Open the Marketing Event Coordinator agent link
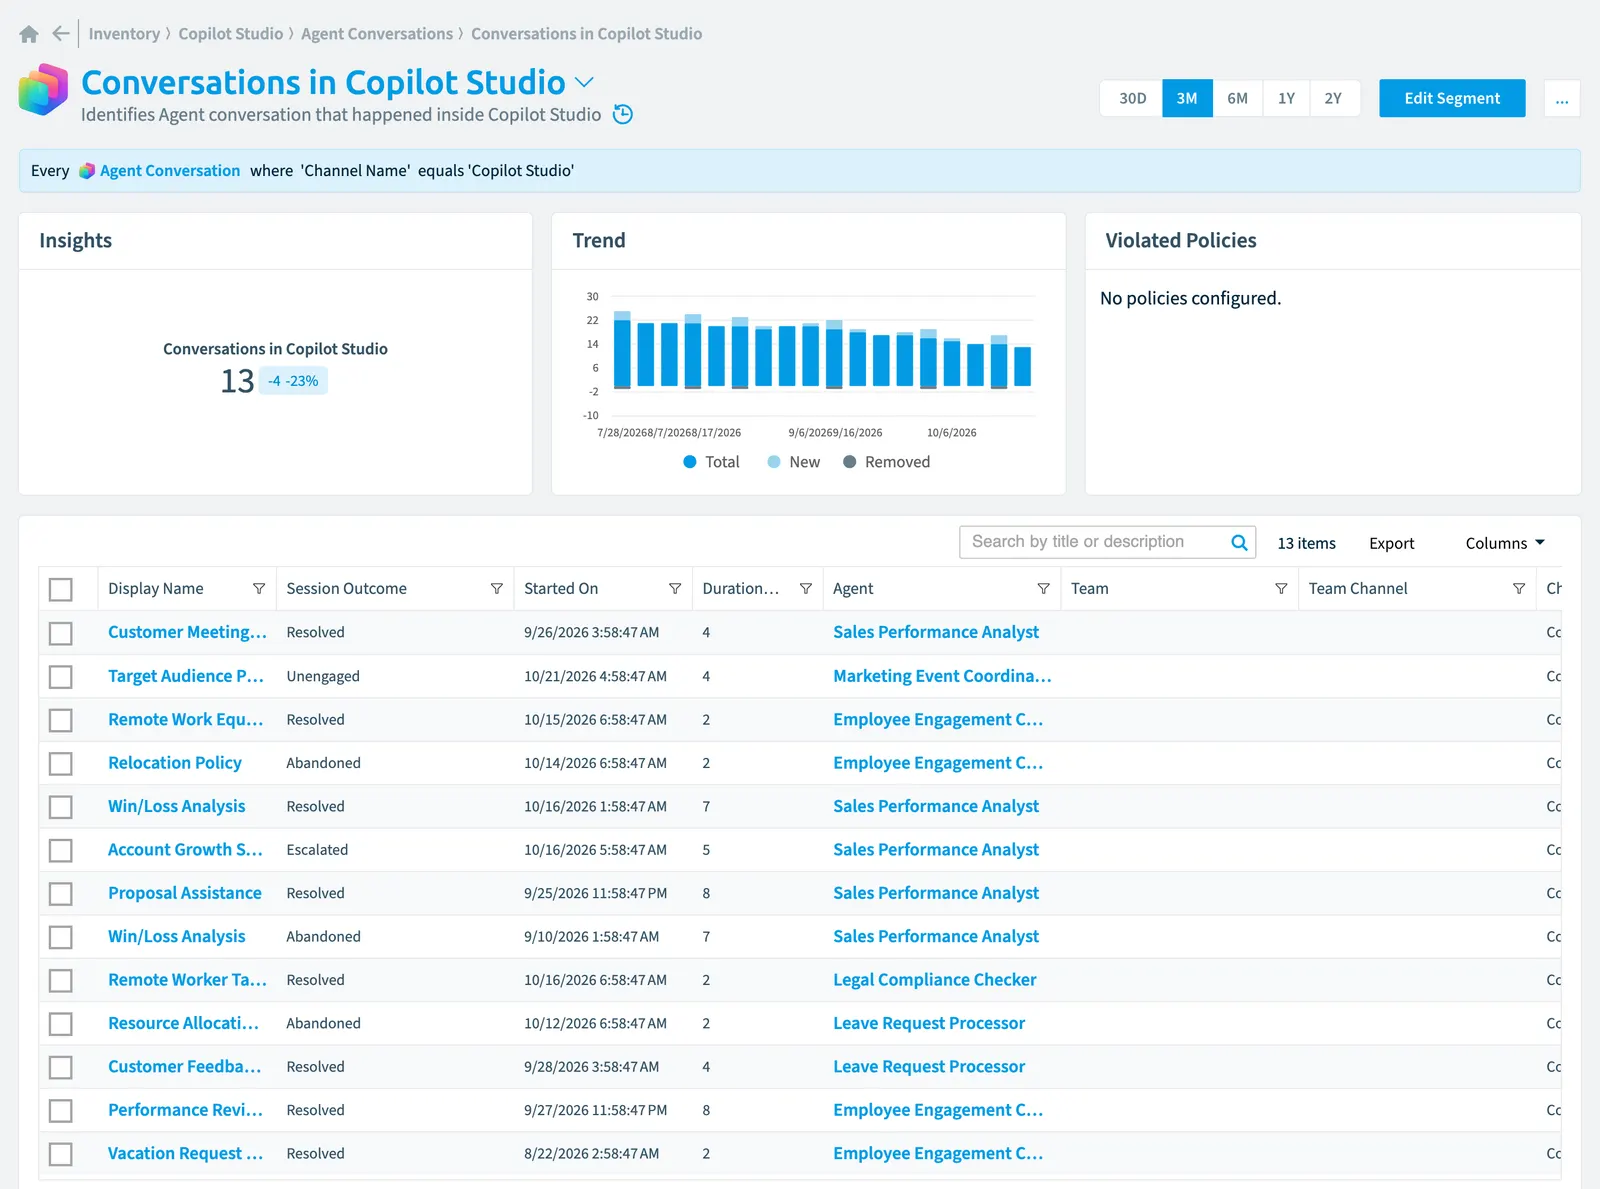 tap(942, 676)
